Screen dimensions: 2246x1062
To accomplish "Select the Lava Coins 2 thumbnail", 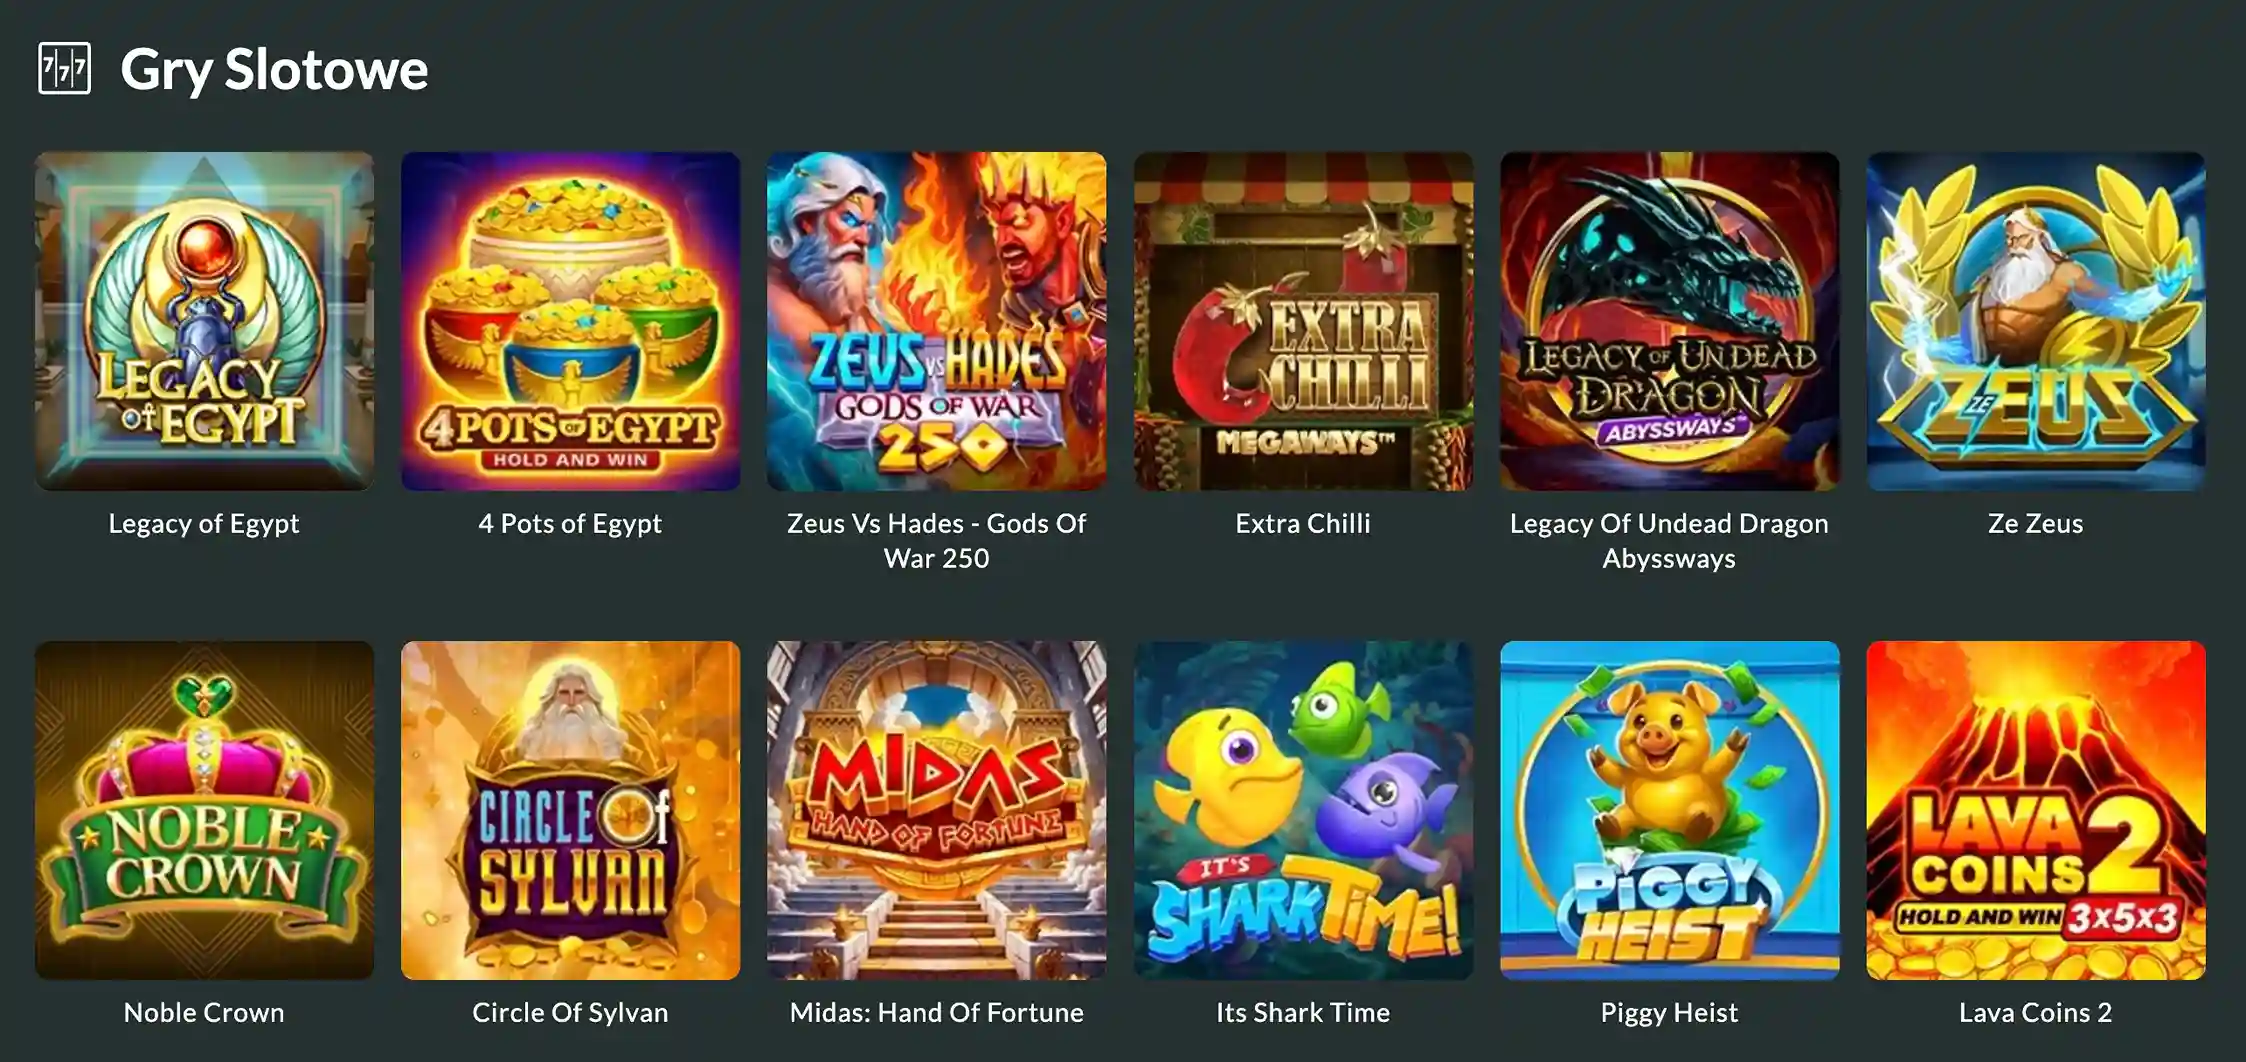I will pos(2035,810).
